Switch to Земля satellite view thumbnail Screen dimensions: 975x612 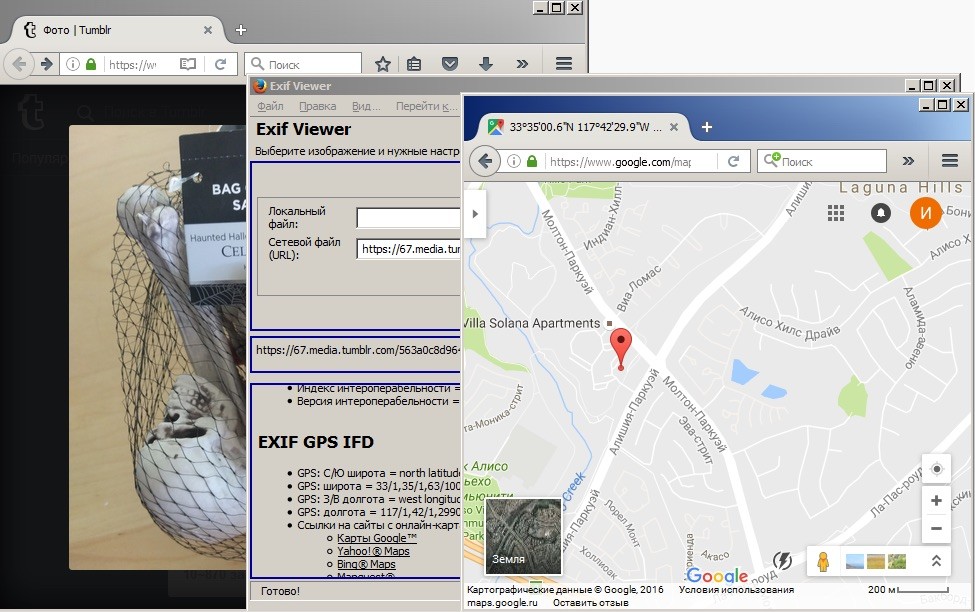(x=523, y=536)
